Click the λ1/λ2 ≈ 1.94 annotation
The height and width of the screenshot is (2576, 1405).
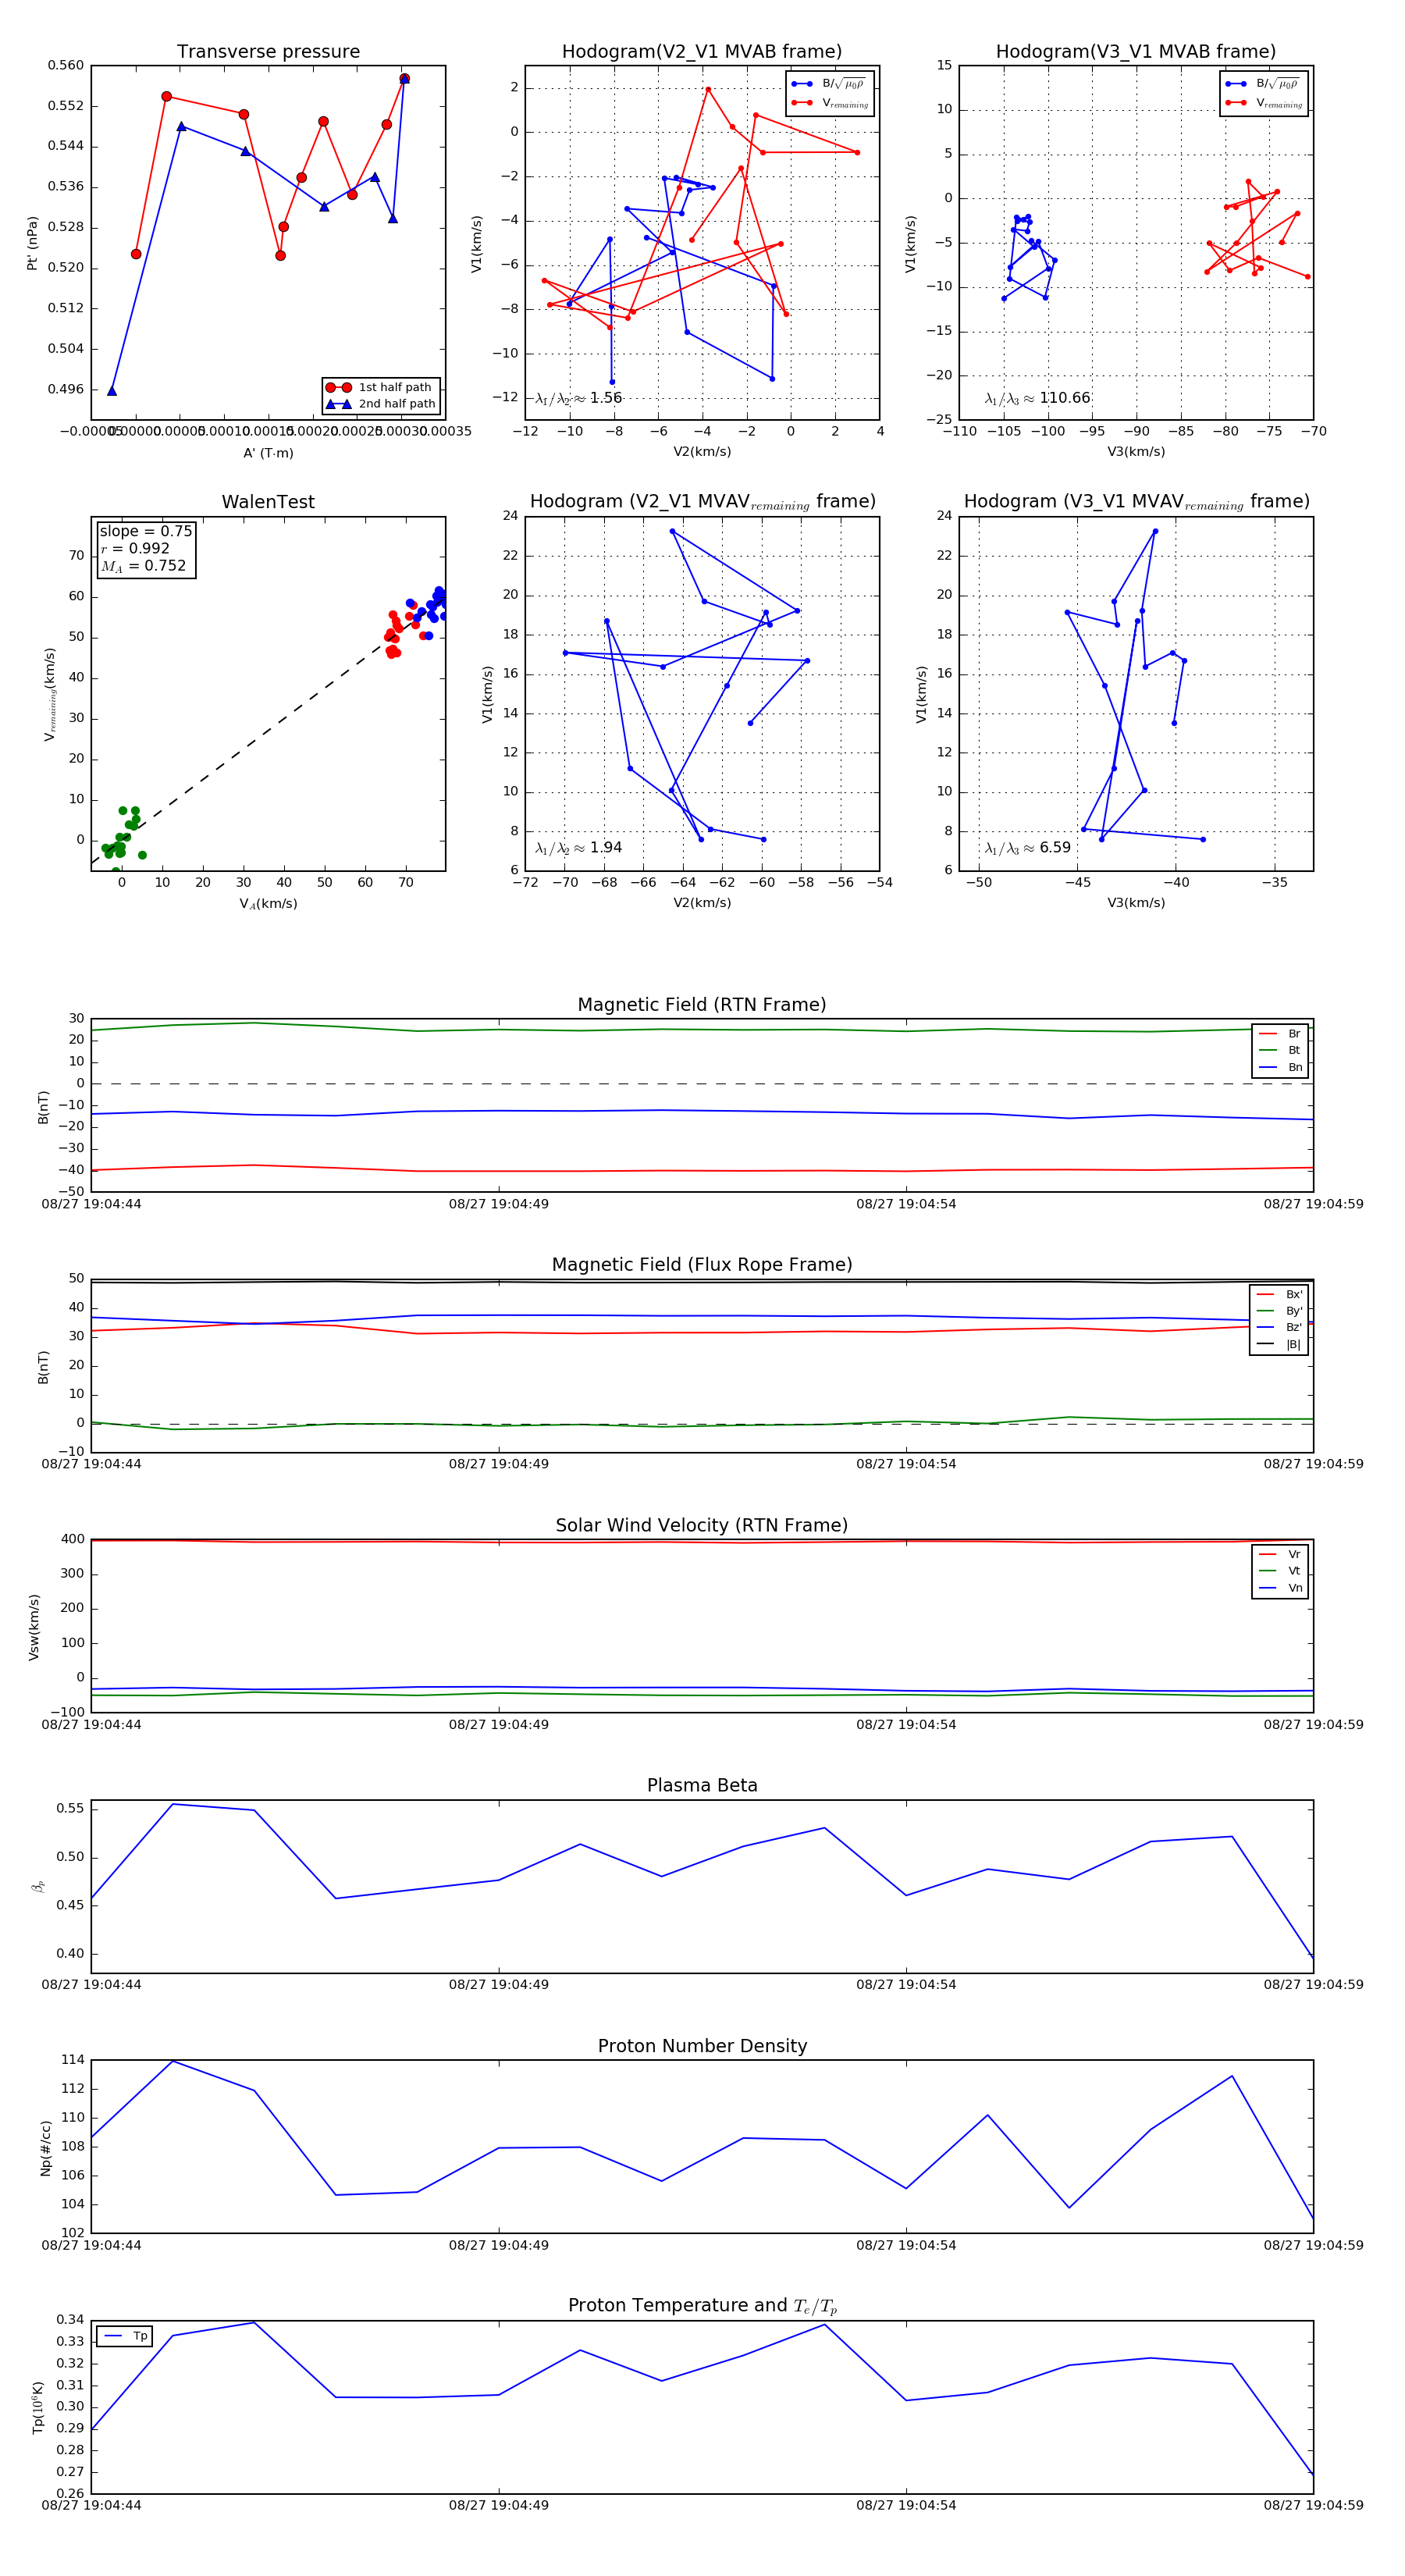(x=578, y=848)
